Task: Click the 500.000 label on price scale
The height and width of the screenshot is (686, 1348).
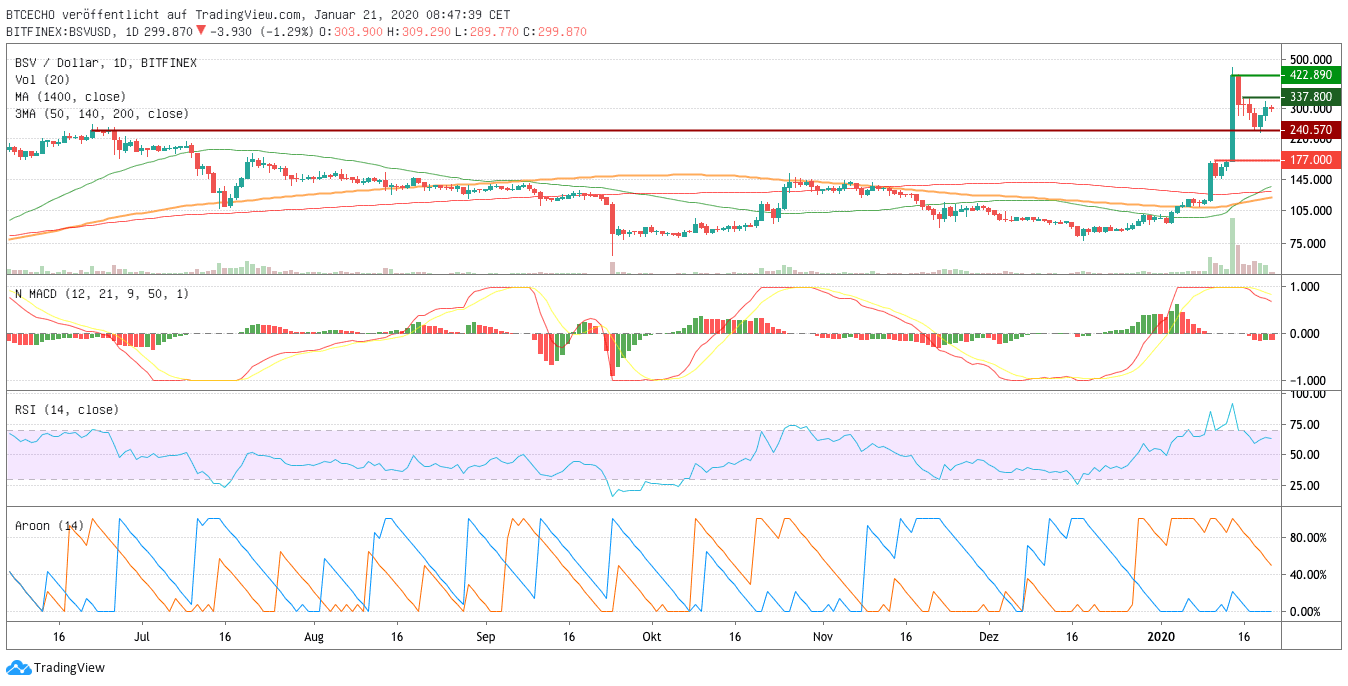Action: click(x=1310, y=60)
